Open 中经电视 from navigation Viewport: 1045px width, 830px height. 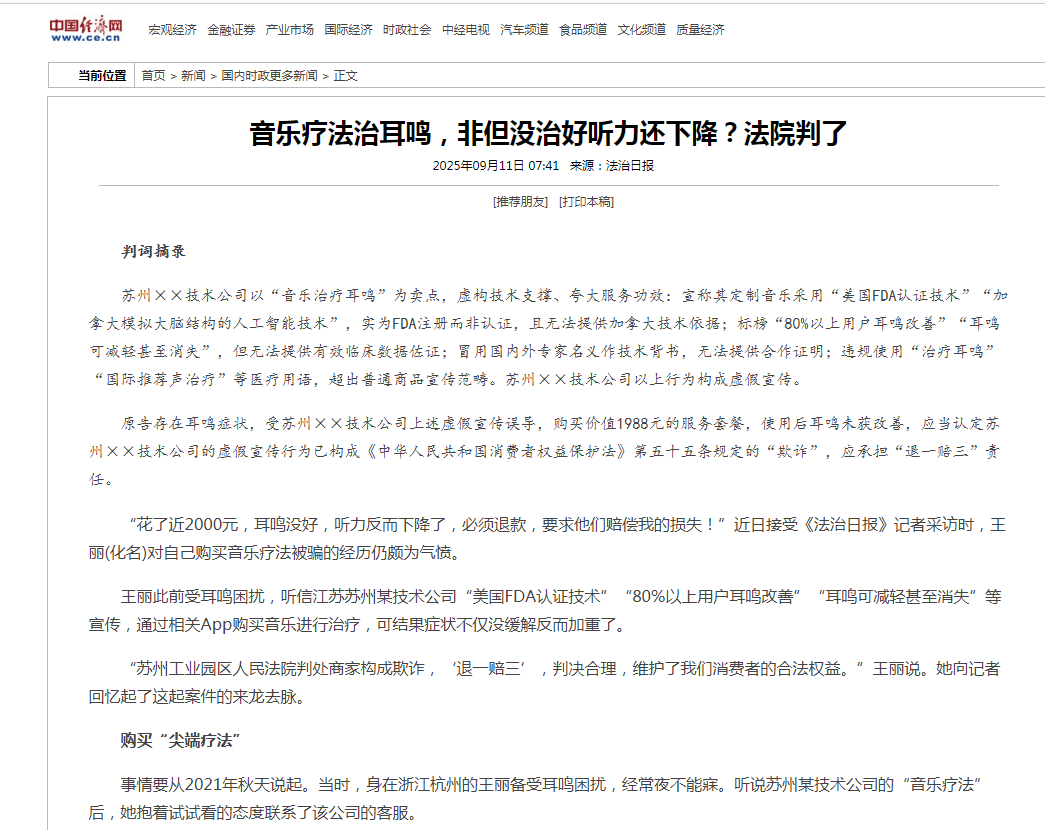tap(465, 30)
